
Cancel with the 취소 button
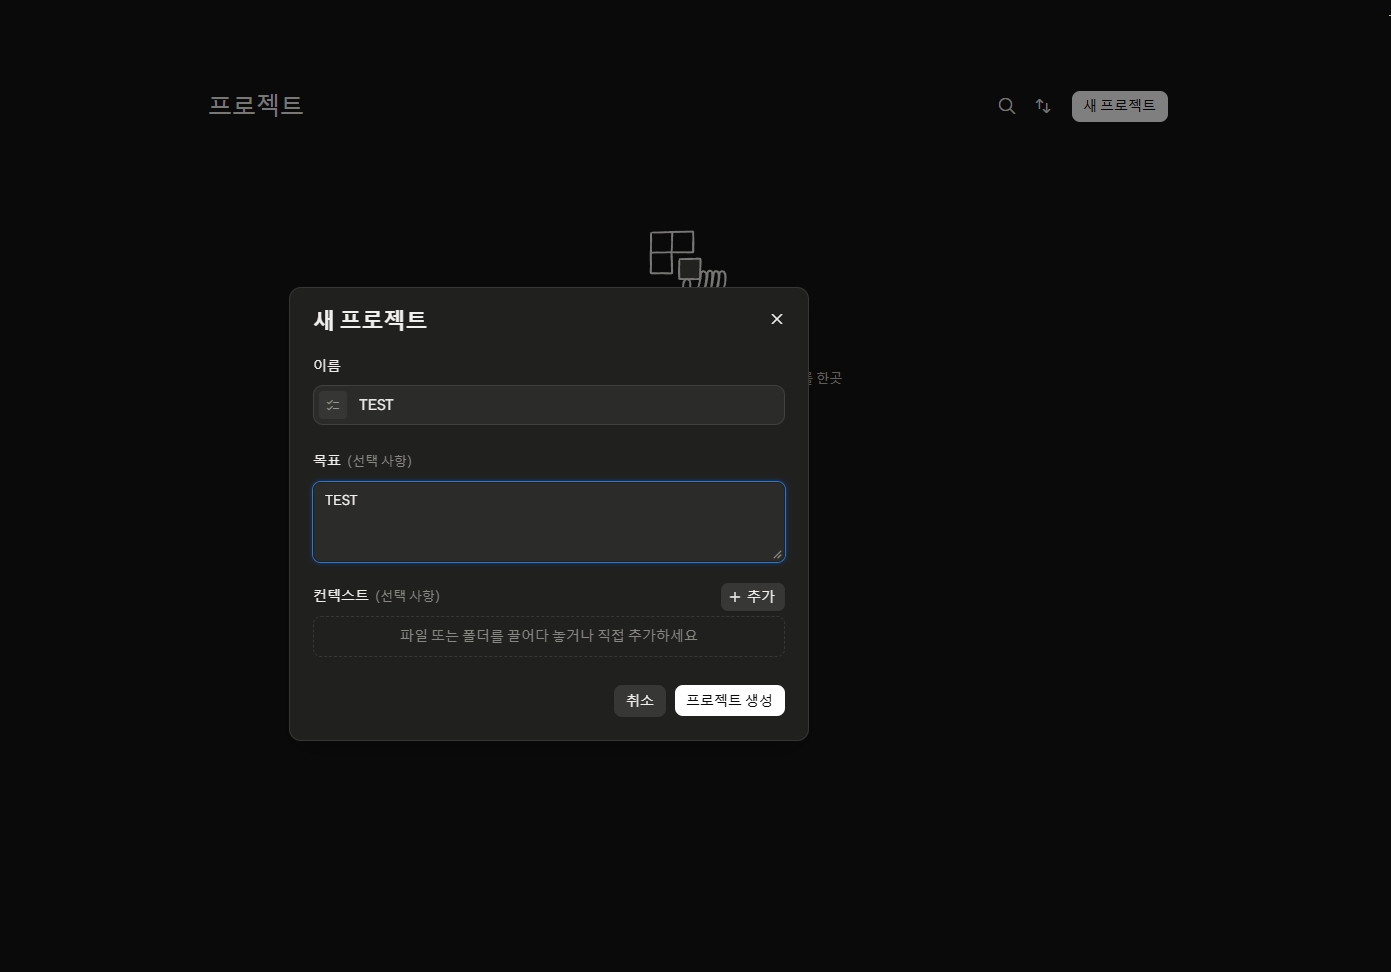coord(640,701)
